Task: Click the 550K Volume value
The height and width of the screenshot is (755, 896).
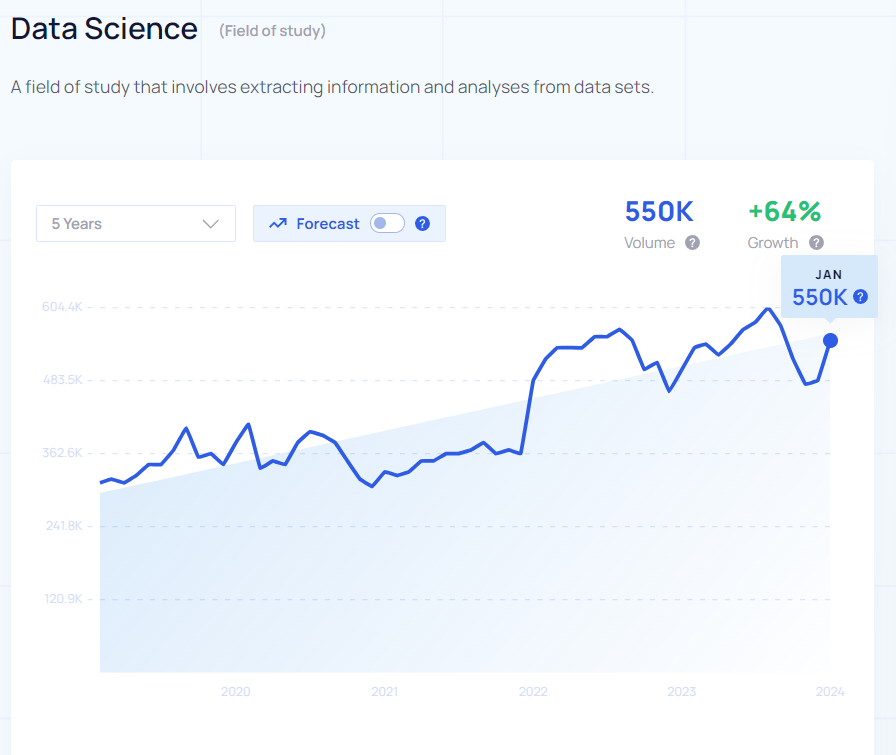Action: tap(659, 211)
